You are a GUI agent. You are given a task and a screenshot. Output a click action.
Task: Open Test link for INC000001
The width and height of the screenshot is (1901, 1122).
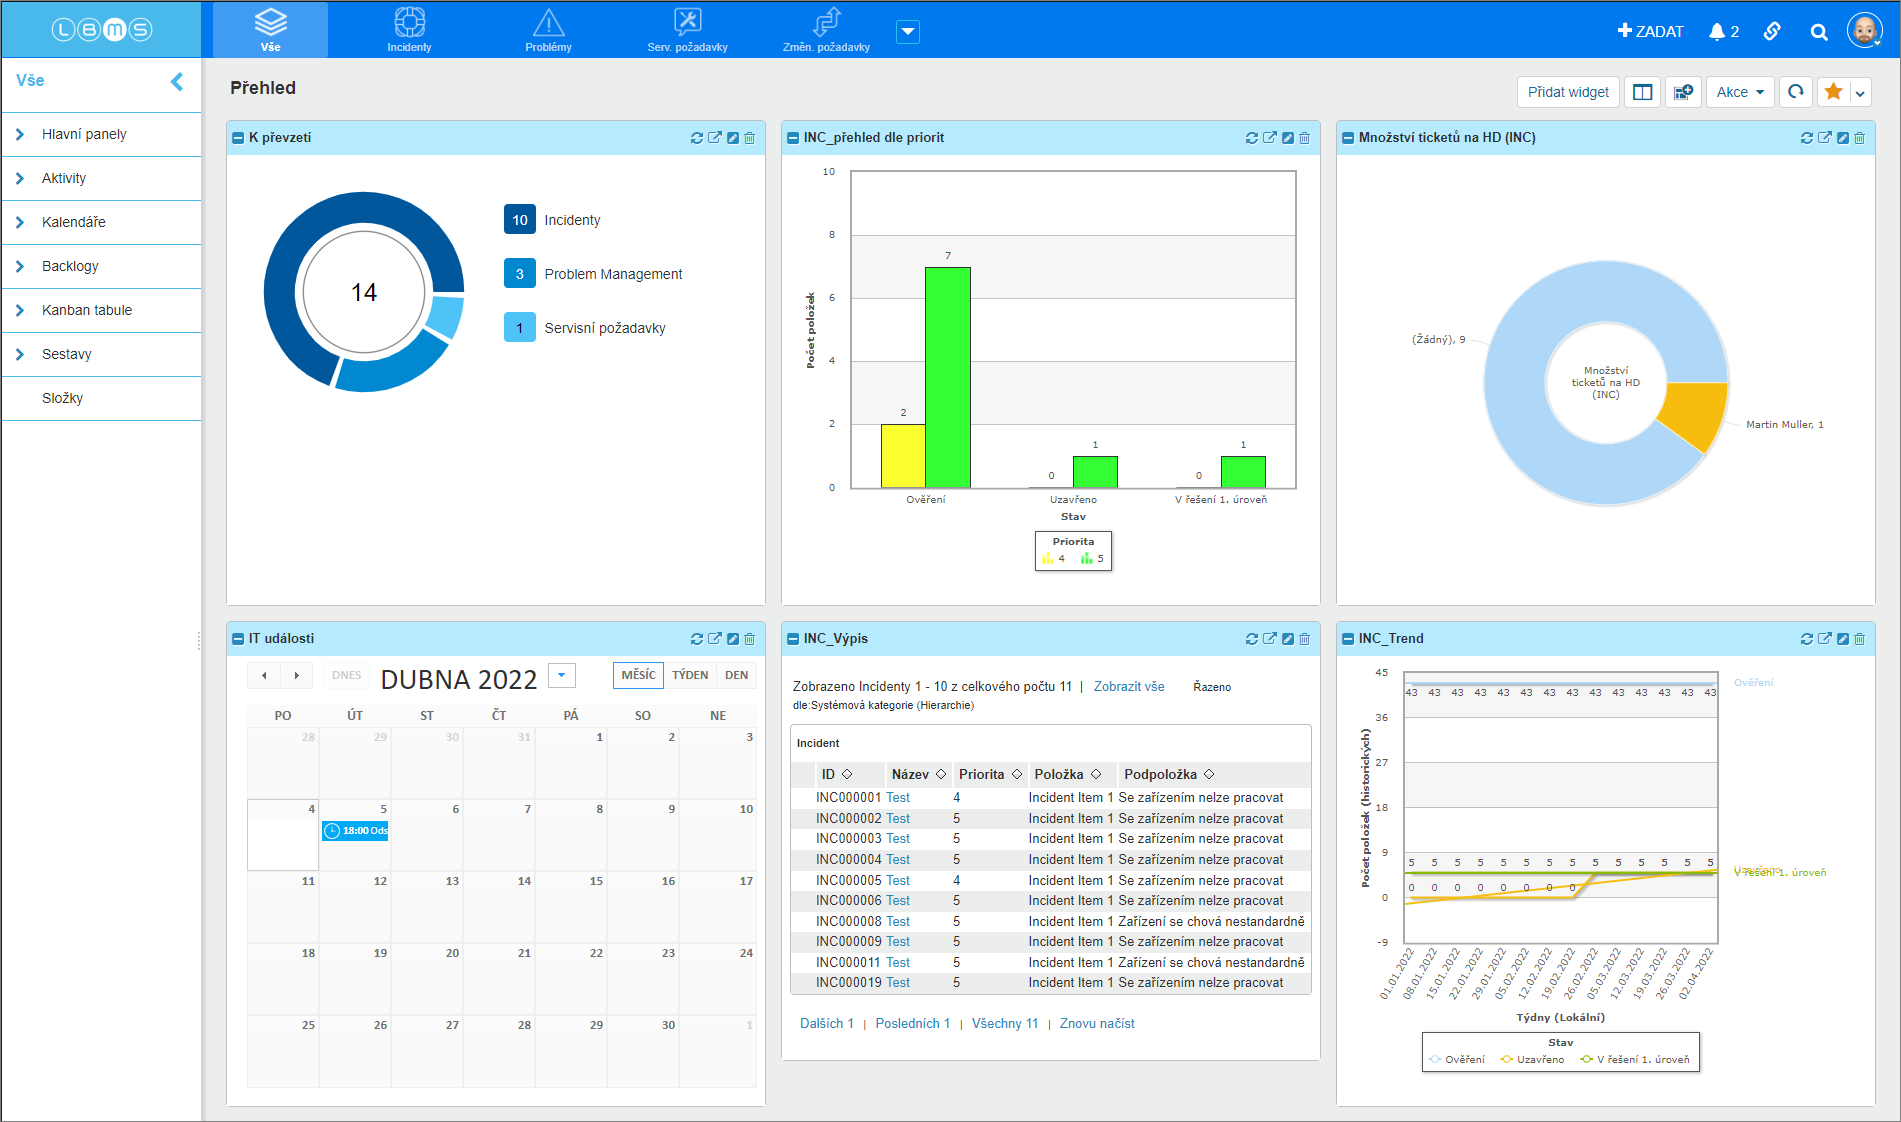point(898,797)
